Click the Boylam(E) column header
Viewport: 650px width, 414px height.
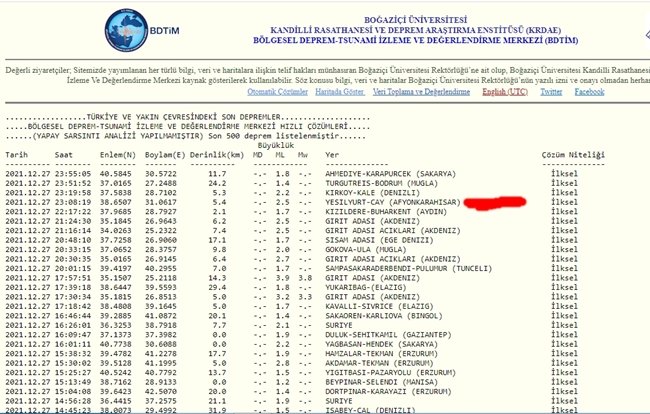coord(165,155)
